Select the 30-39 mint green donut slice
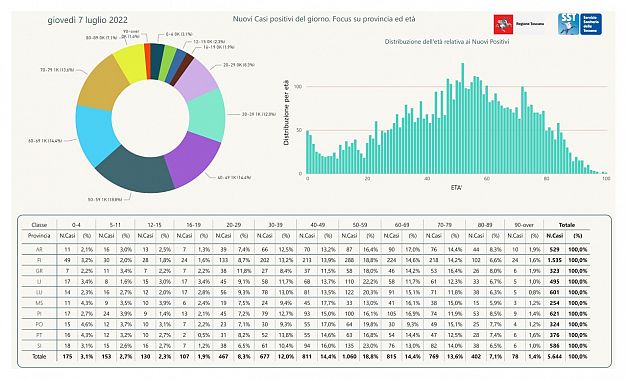Image resolution: width=627 pixels, height=380 pixels. [207, 115]
